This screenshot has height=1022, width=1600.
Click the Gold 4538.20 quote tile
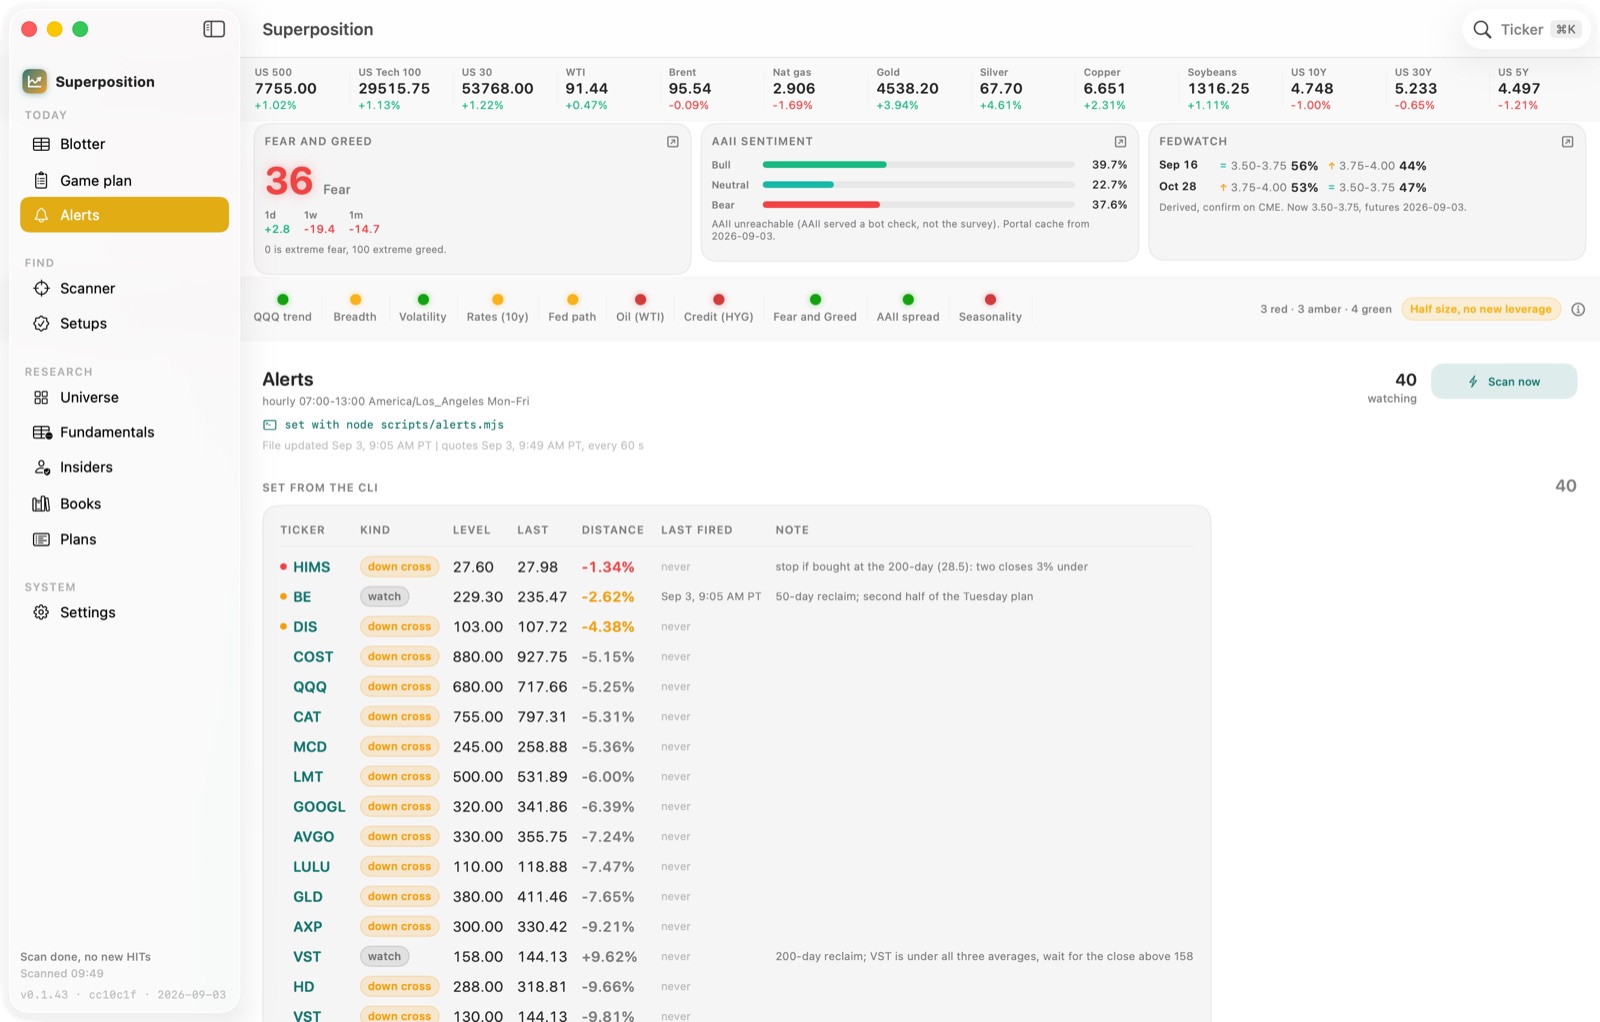(908, 89)
